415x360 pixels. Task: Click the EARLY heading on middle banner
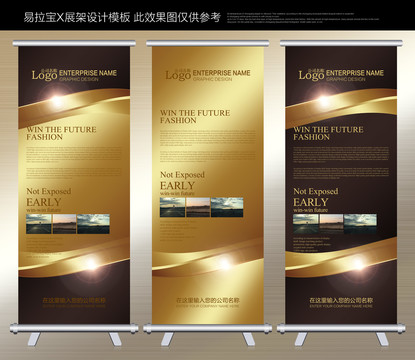[x=177, y=186]
